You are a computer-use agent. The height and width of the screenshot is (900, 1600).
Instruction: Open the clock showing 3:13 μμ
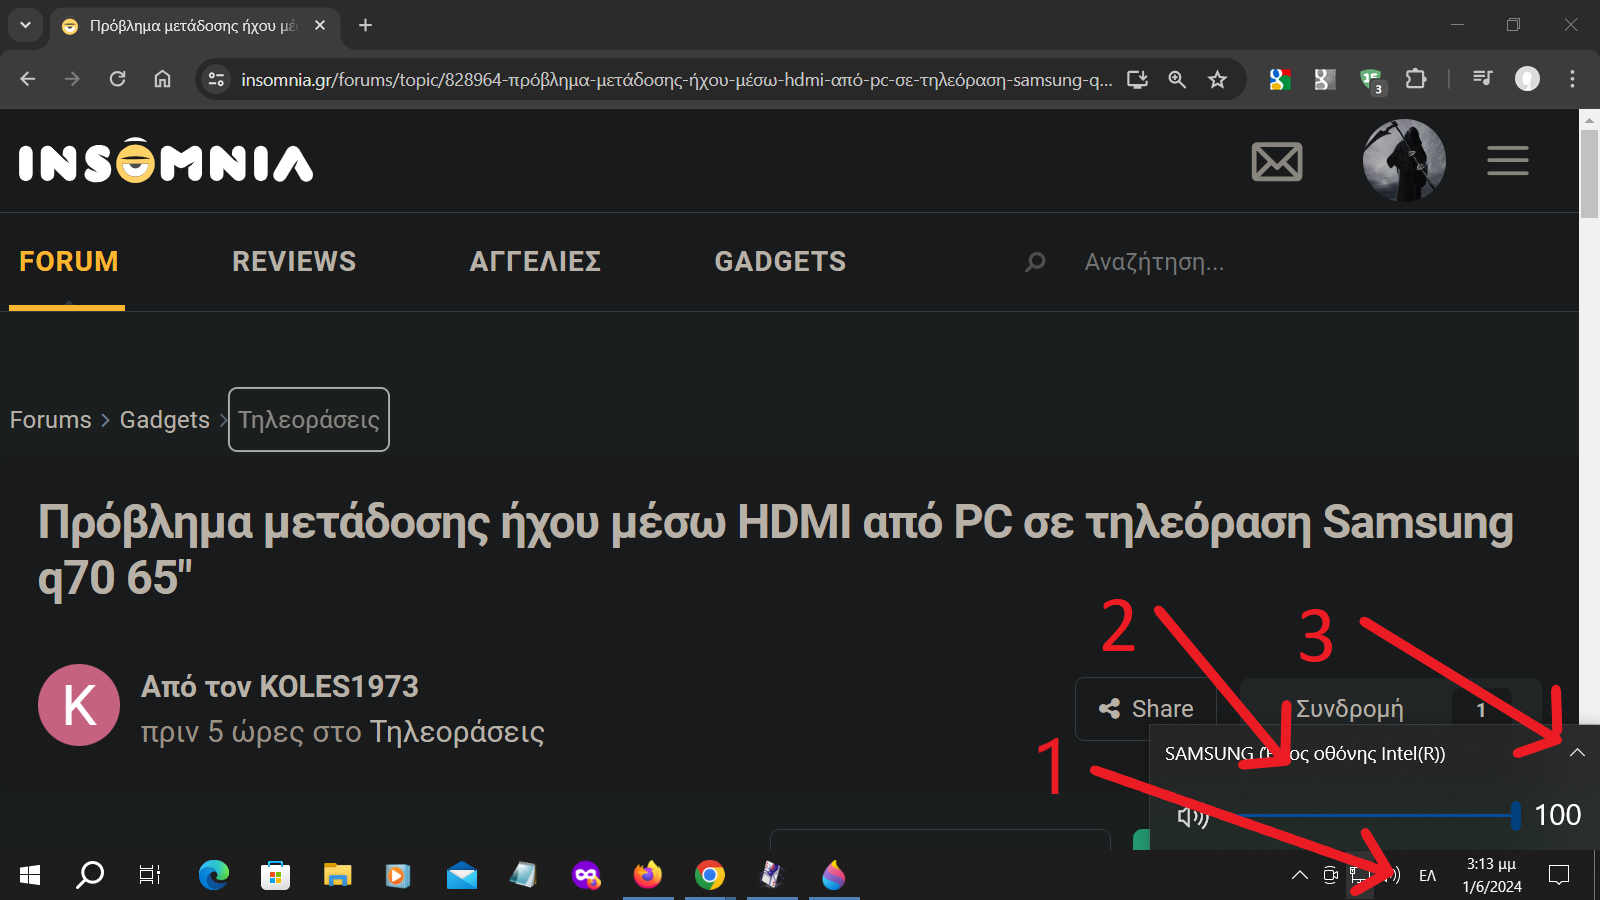(1492, 876)
